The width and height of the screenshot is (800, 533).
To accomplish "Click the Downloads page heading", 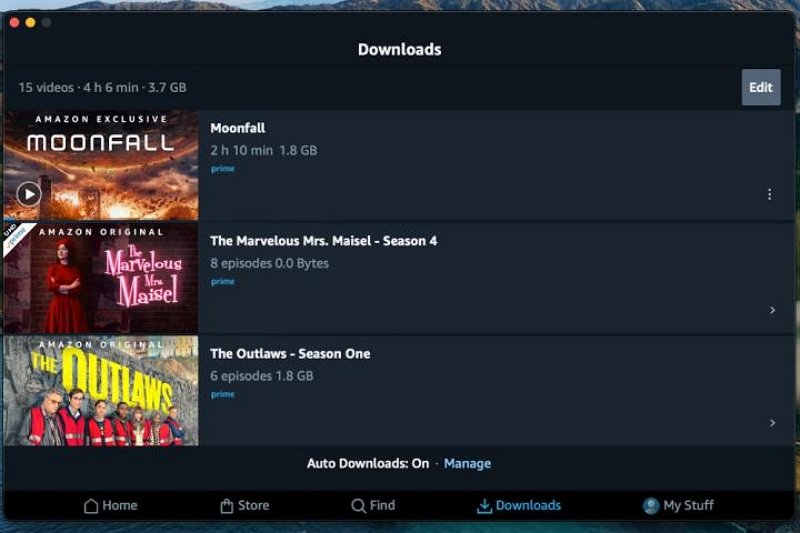I will [399, 49].
